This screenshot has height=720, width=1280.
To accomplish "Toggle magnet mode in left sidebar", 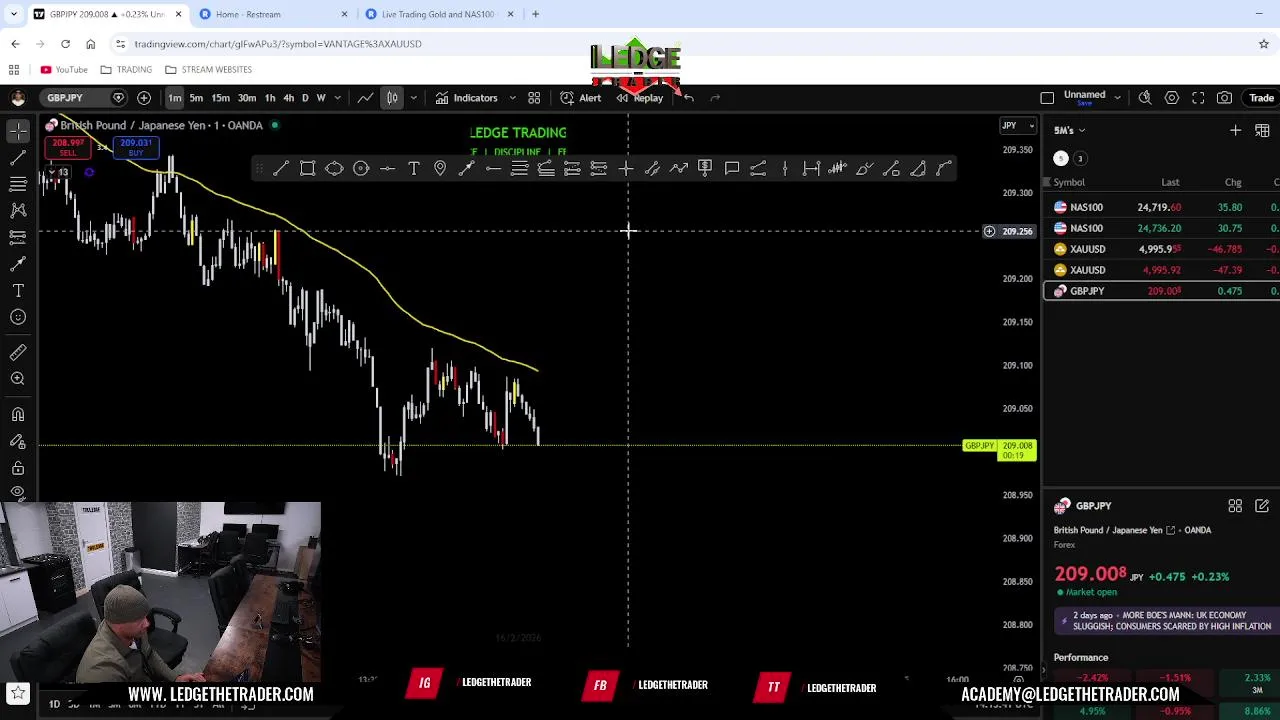I will point(18,414).
